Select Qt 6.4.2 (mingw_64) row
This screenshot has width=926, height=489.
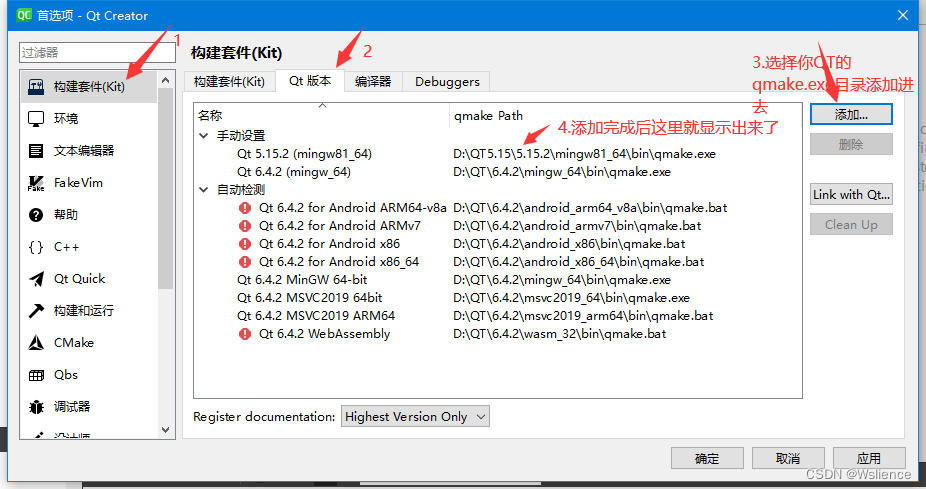click(497, 172)
